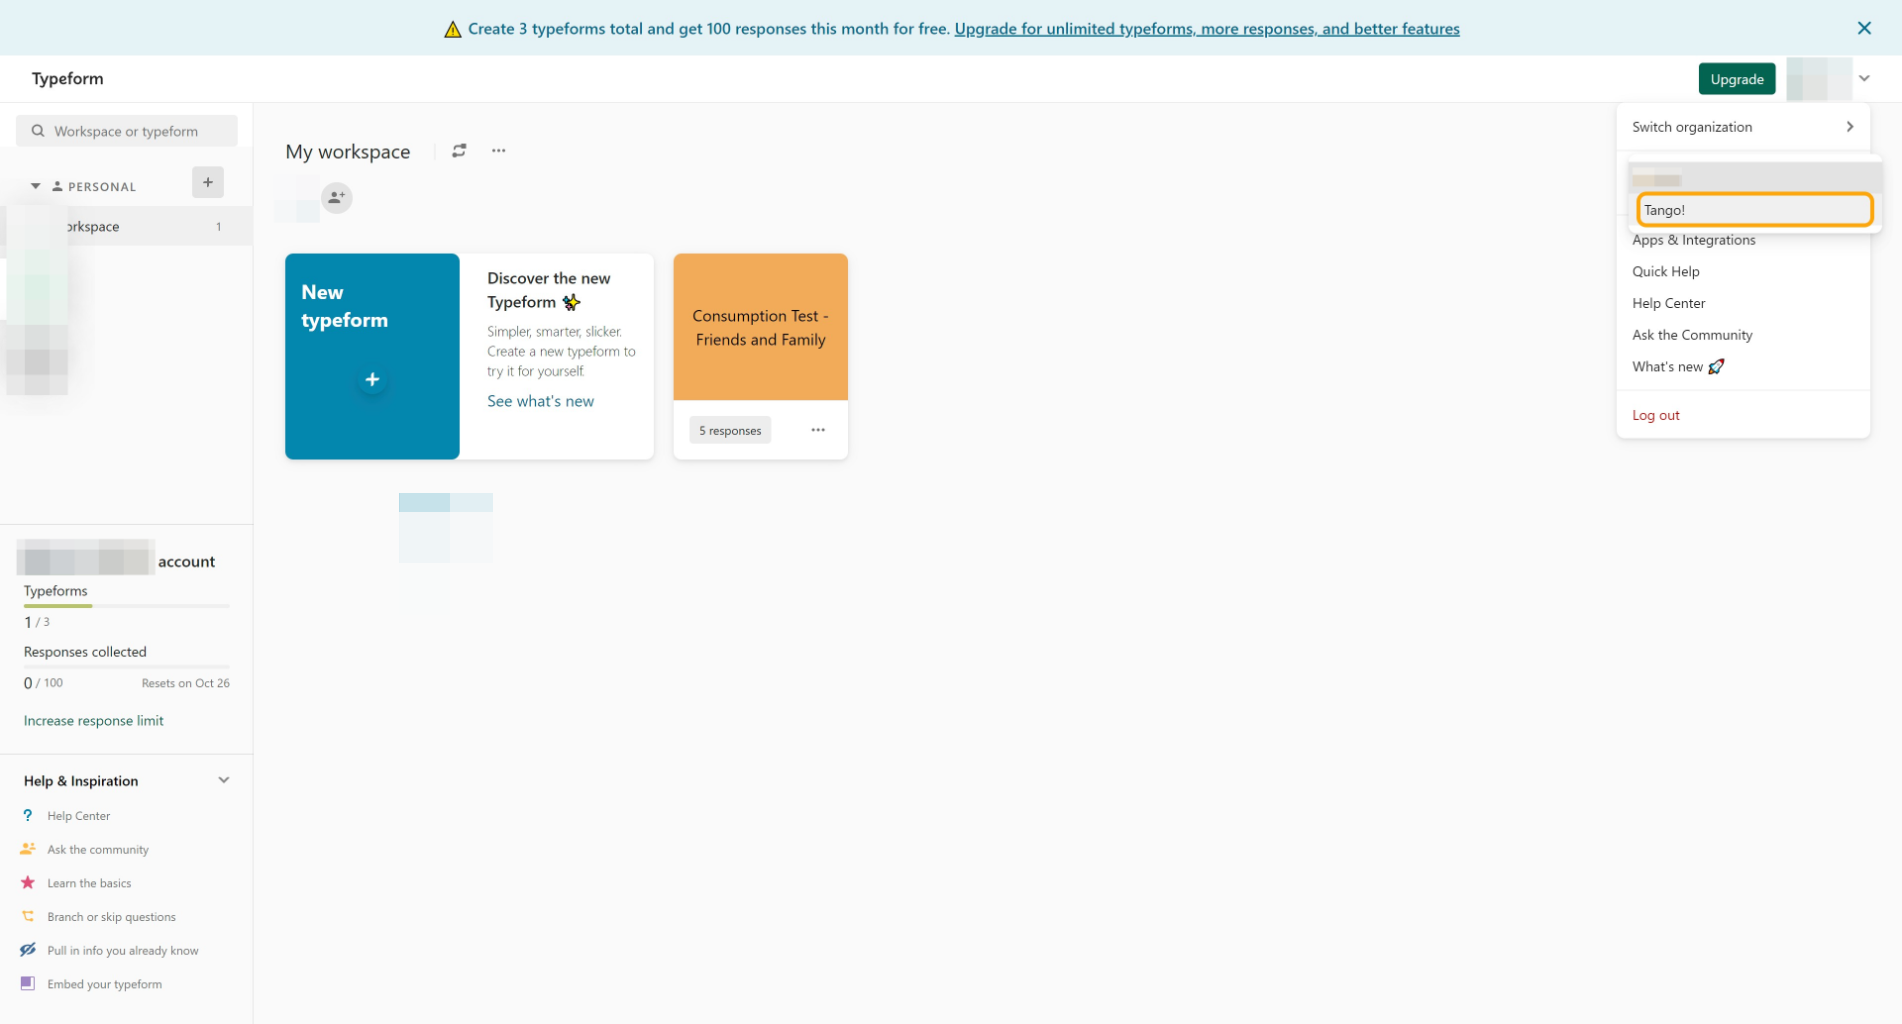This screenshot has height=1024, width=1902.
Task: Click the Typeform logo text
Action: point(67,79)
